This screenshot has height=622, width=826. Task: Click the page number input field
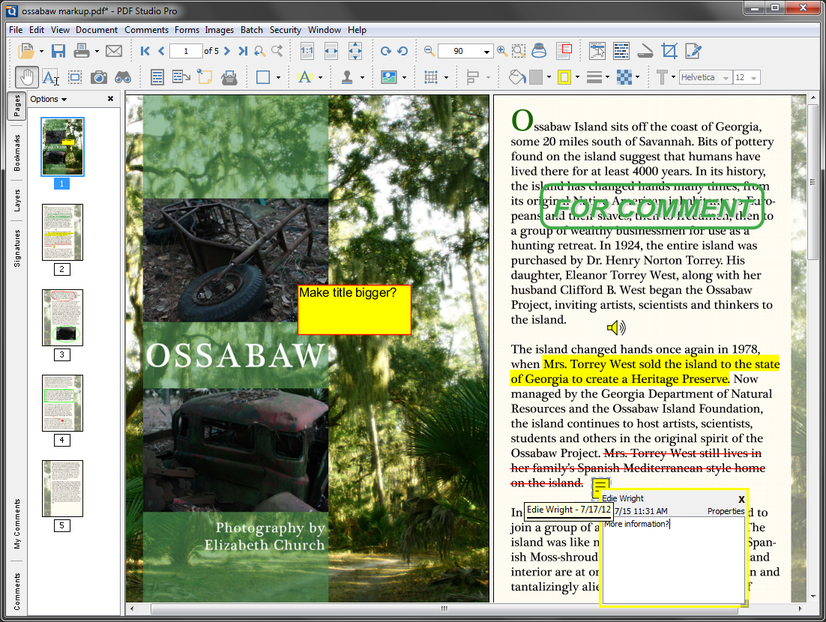pos(186,51)
